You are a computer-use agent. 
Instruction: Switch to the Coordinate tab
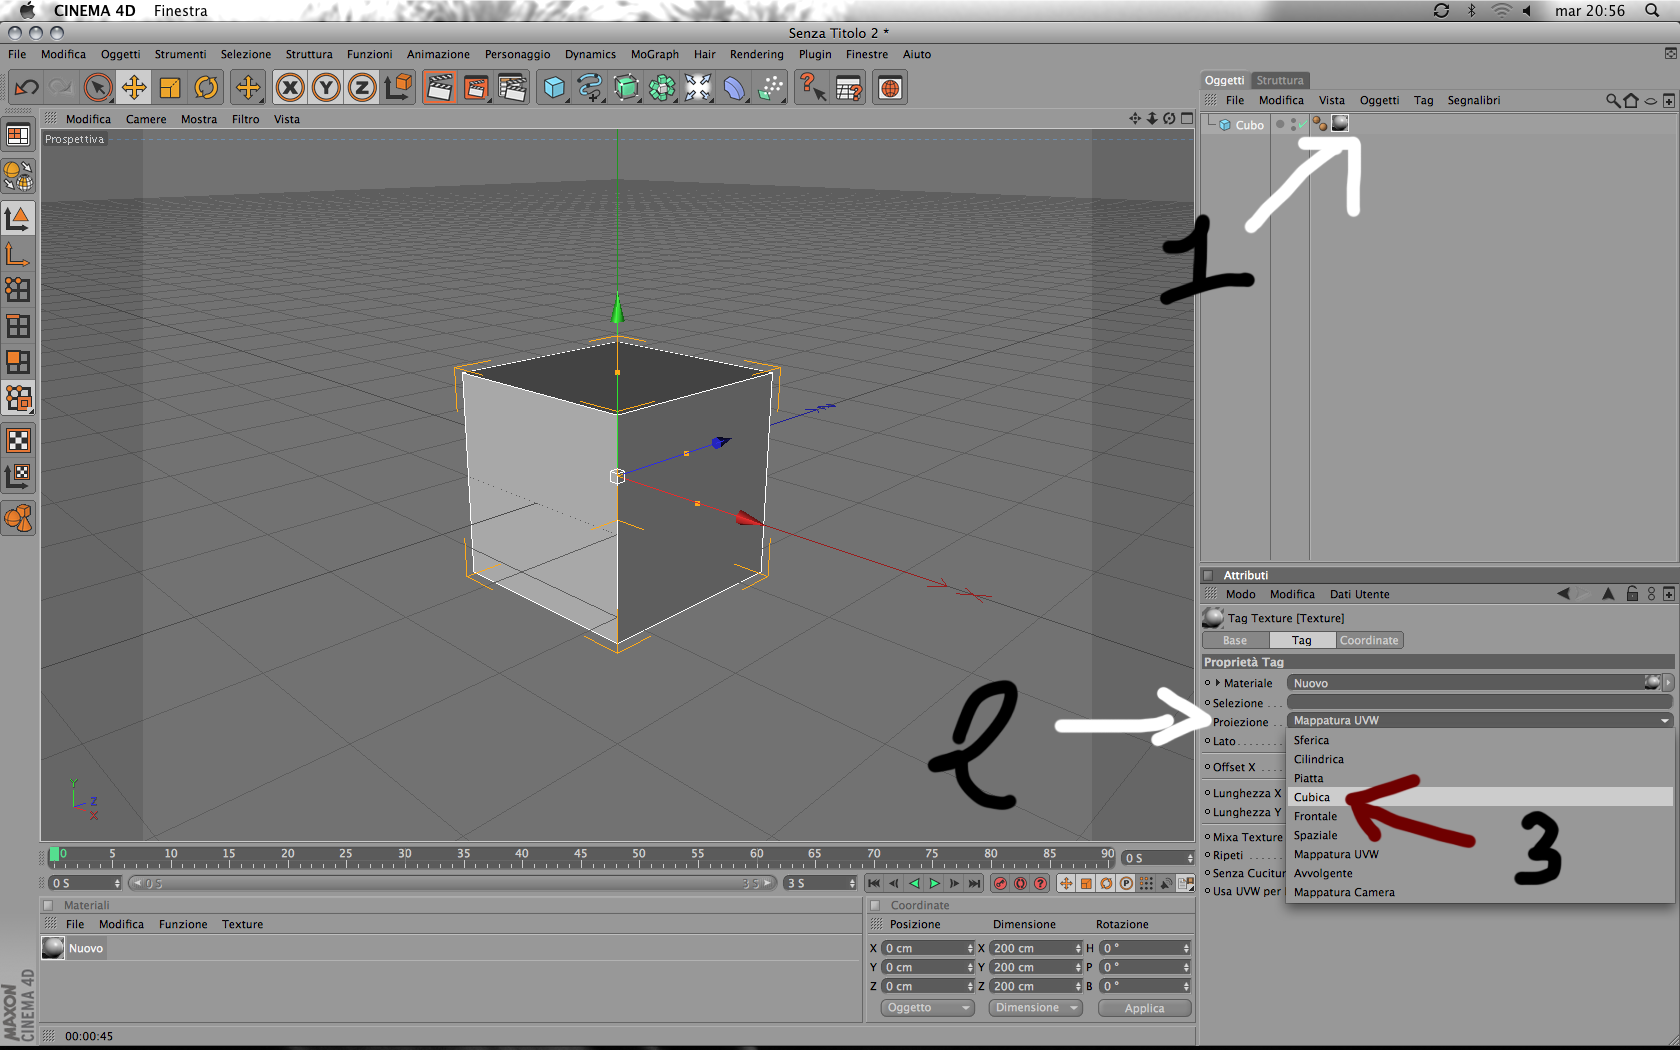tap(1369, 640)
